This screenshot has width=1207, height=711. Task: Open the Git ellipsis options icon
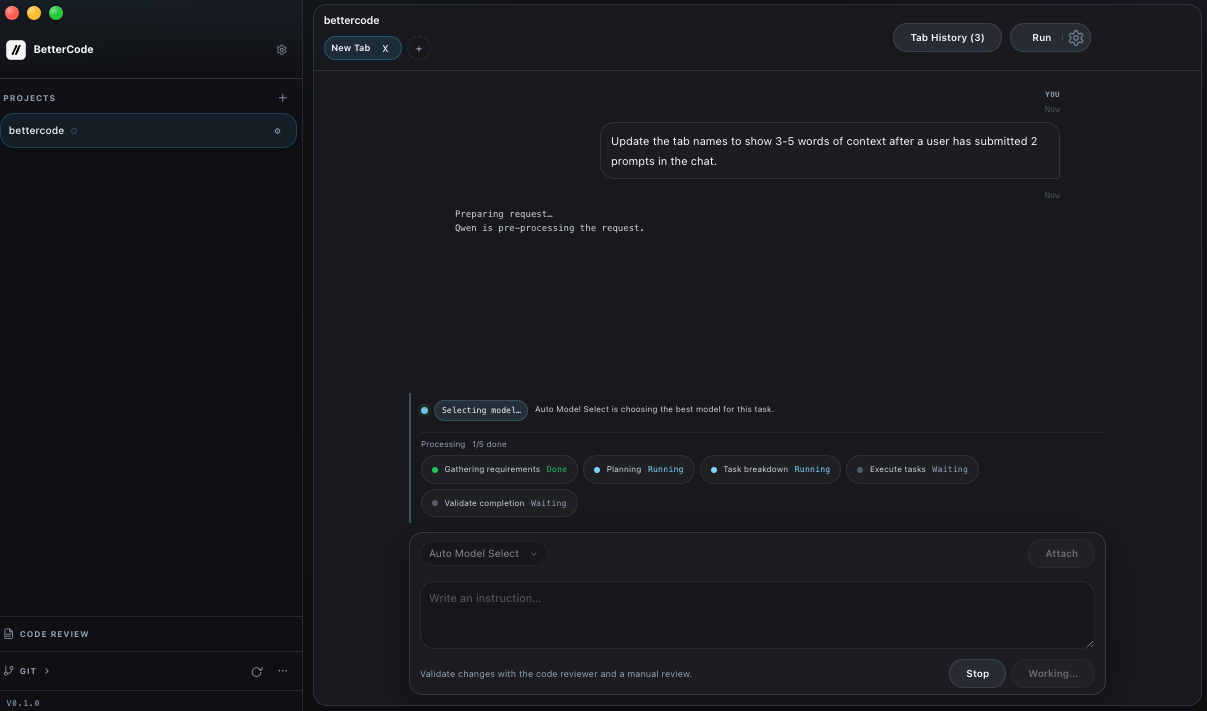click(282, 671)
